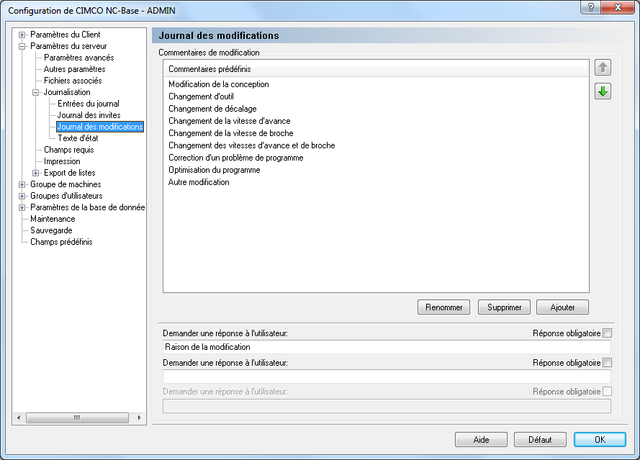Click tree horizontal scrollbar left arrow
Screen dimensions: 640x460
(18, 418)
